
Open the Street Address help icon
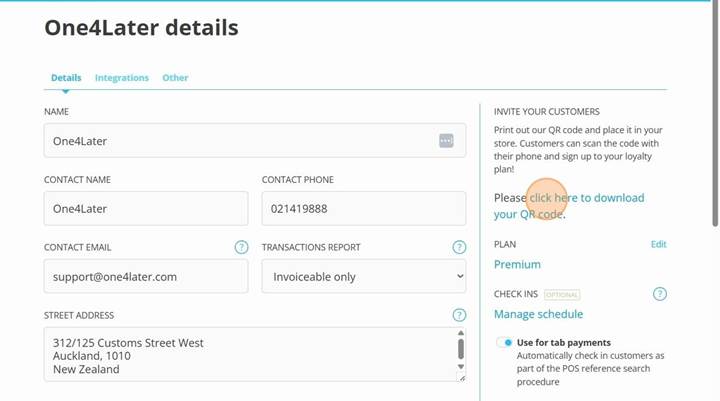pyautogui.click(x=459, y=315)
